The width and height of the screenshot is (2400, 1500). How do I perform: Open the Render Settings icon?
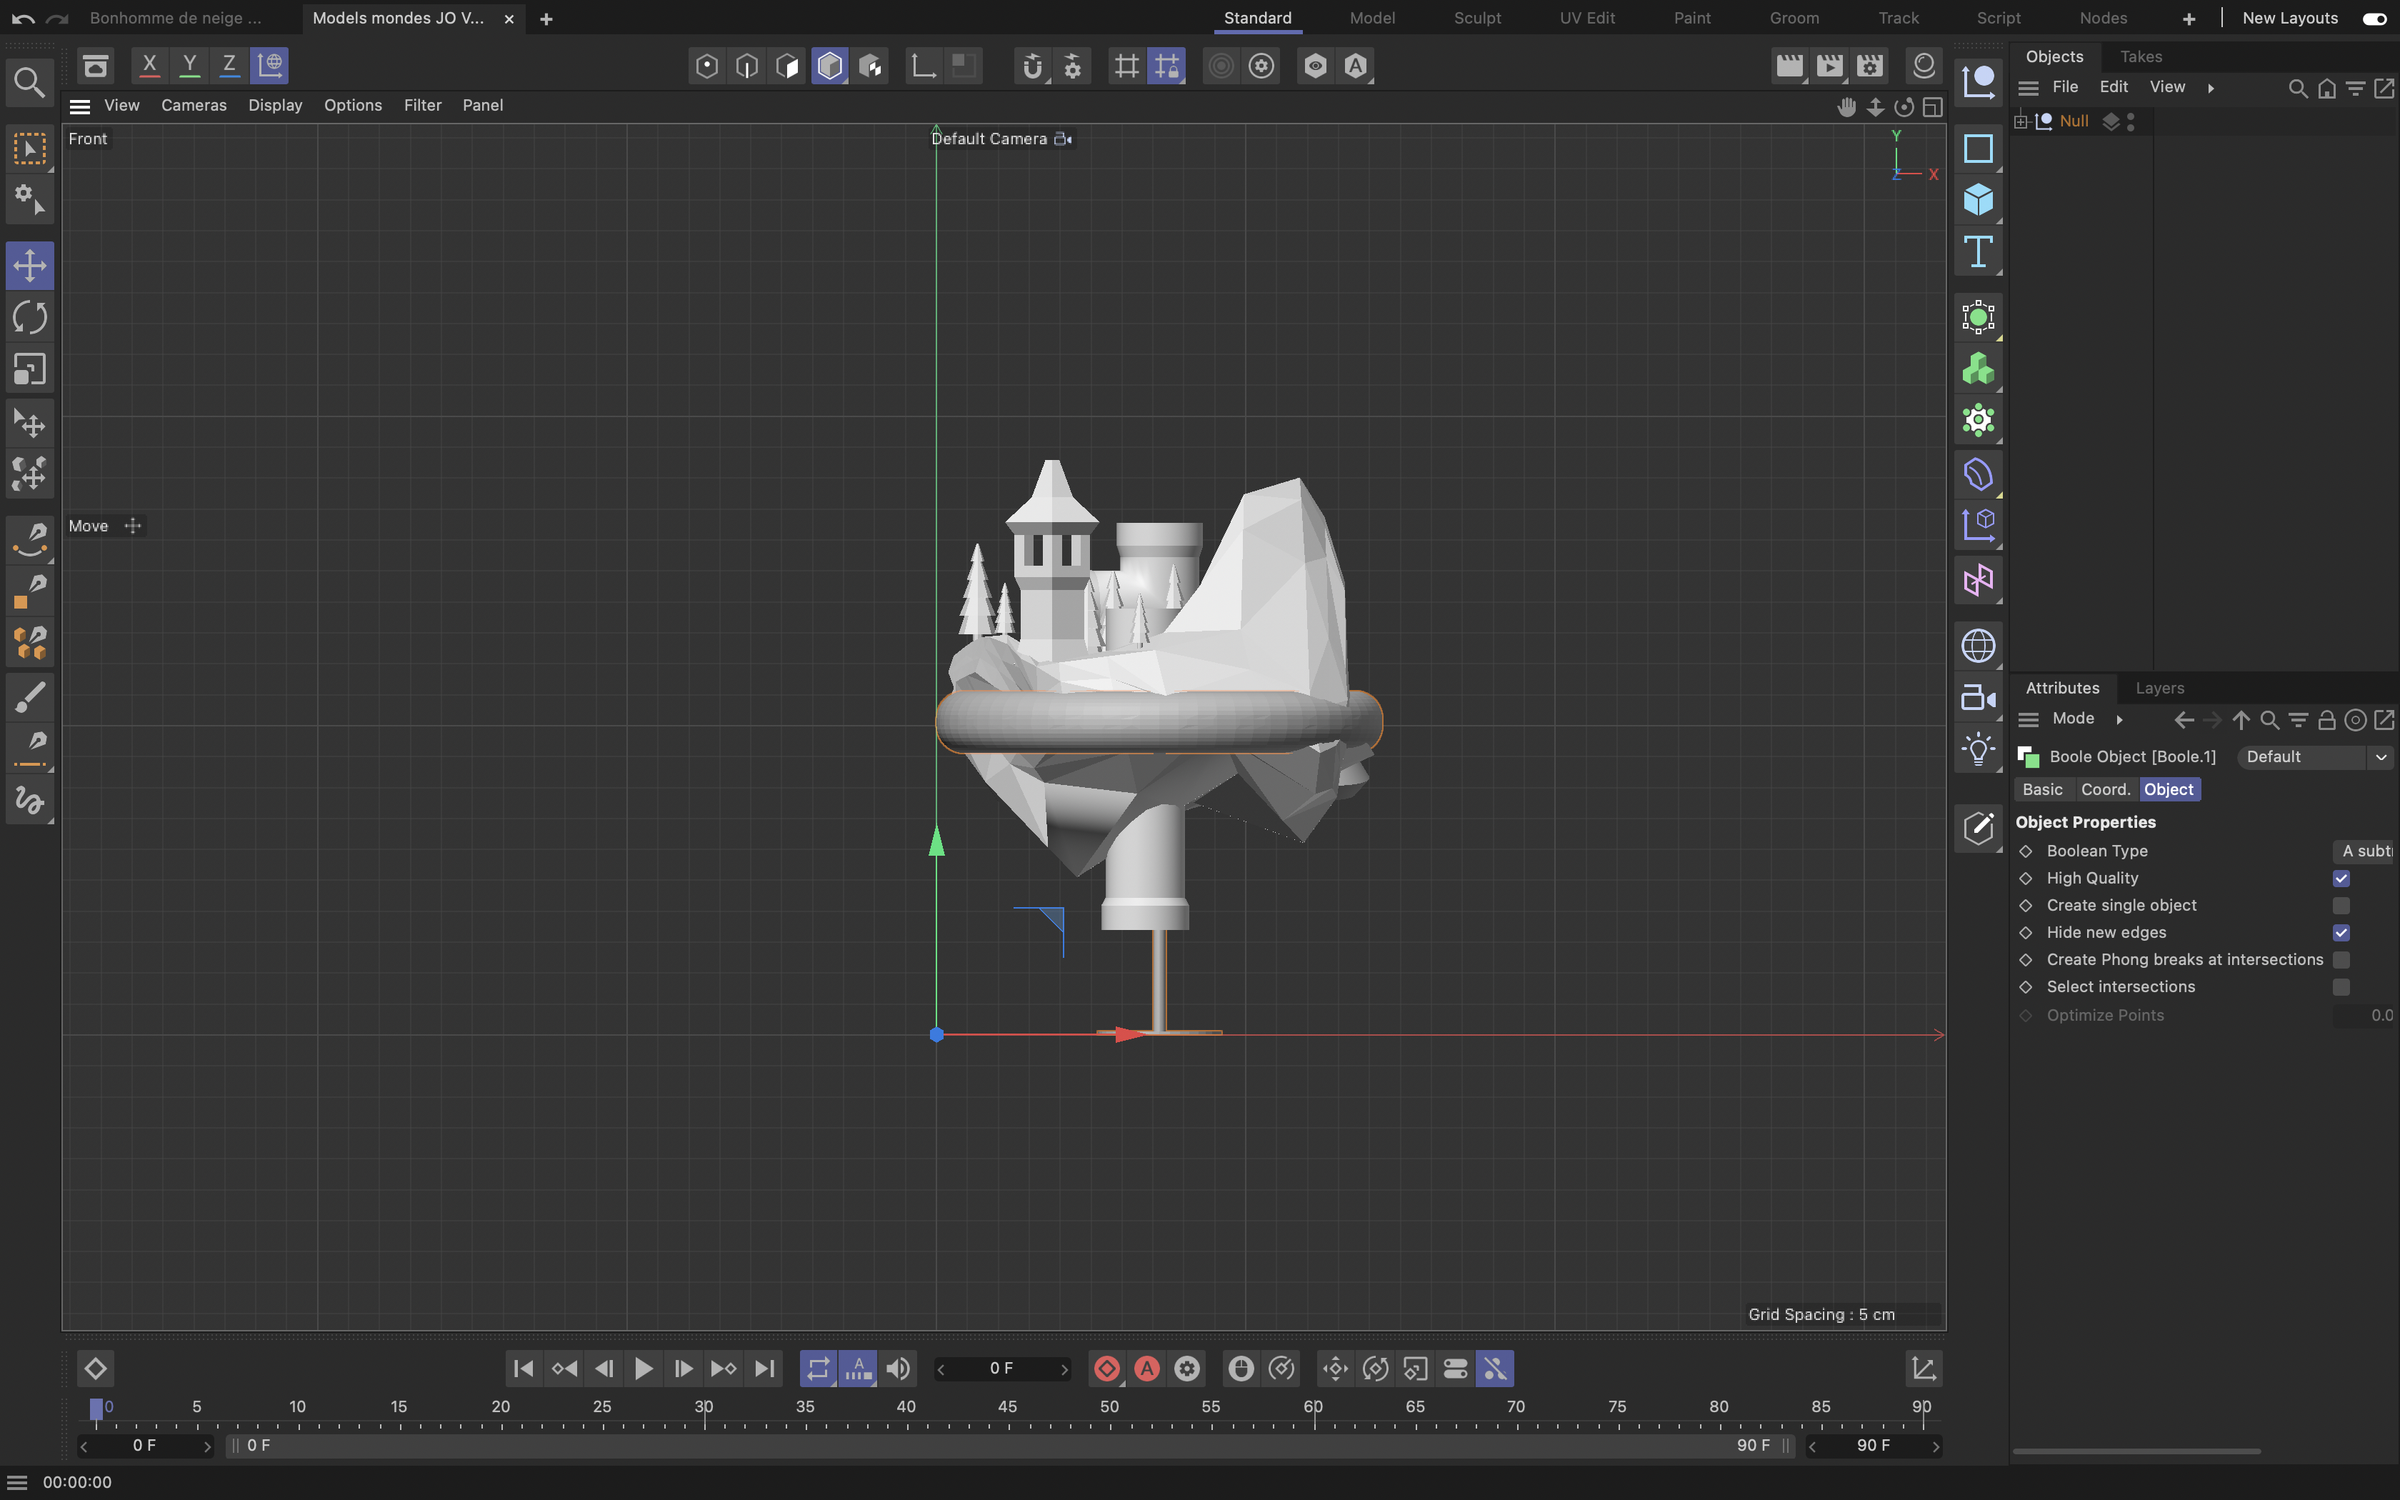pyautogui.click(x=1870, y=66)
